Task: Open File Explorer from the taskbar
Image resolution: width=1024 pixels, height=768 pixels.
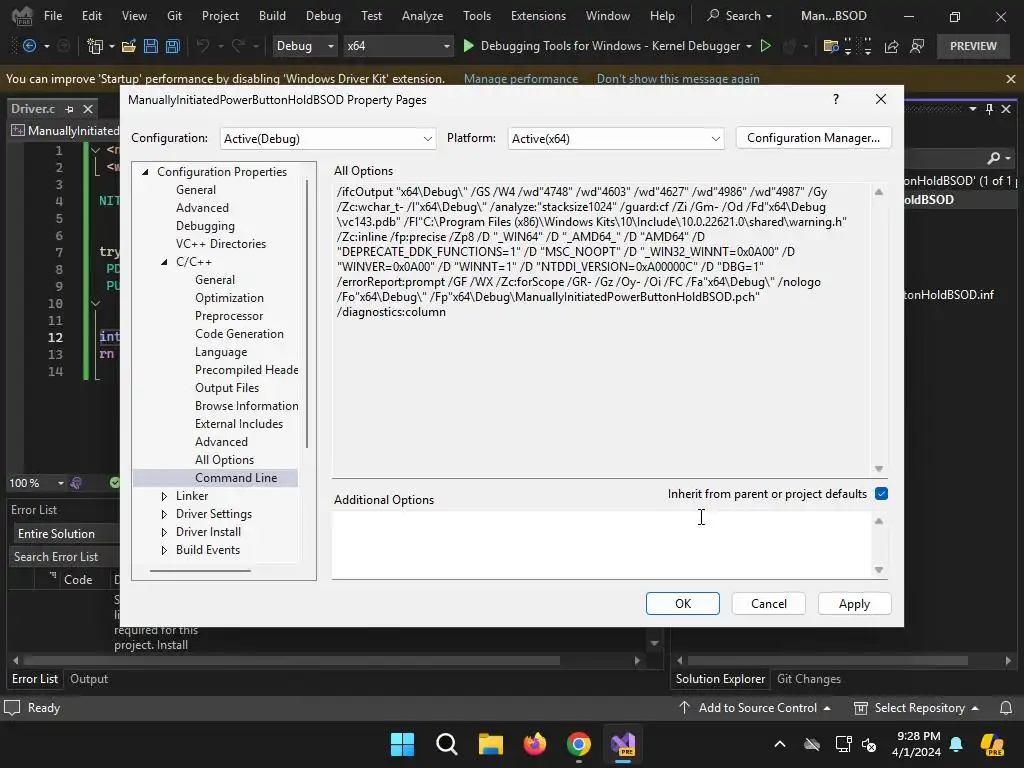Action: [490, 744]
